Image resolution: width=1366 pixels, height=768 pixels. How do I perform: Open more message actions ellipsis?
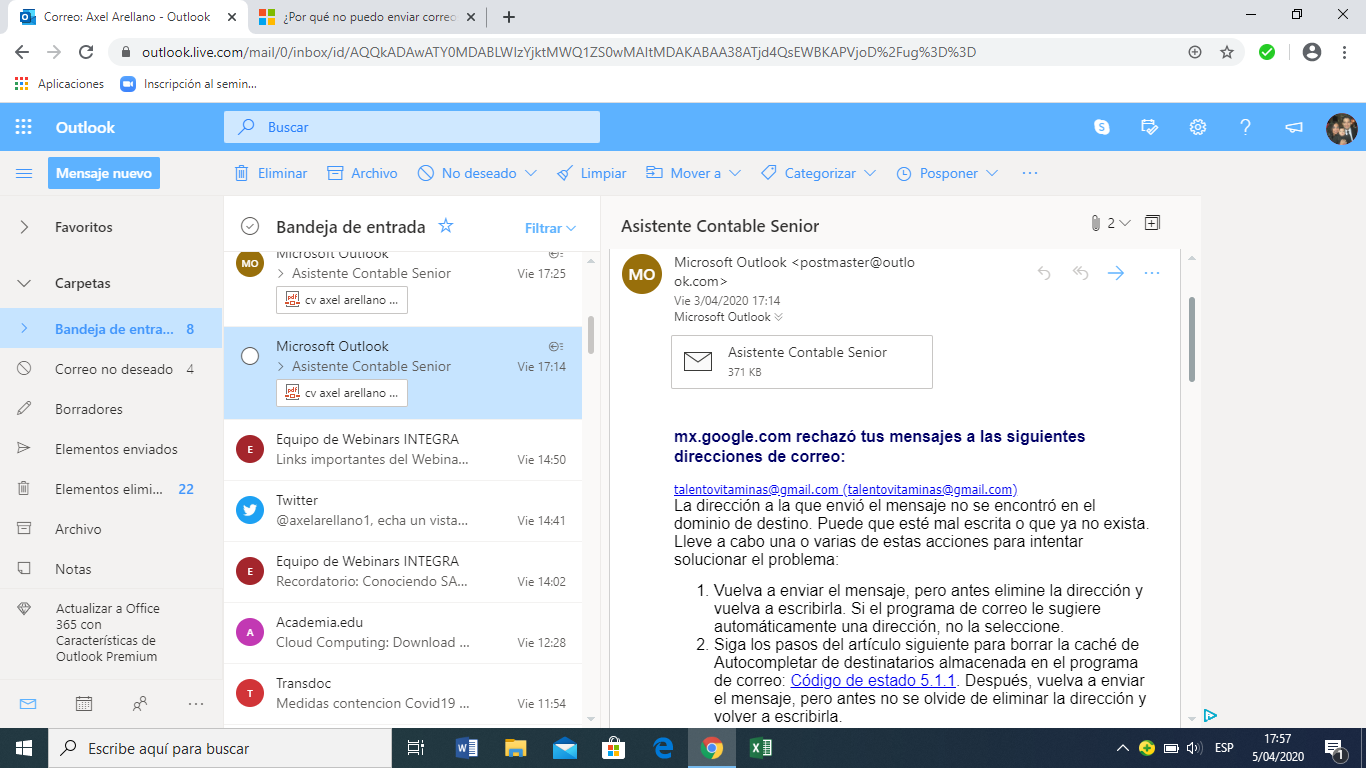(1152, 273)
